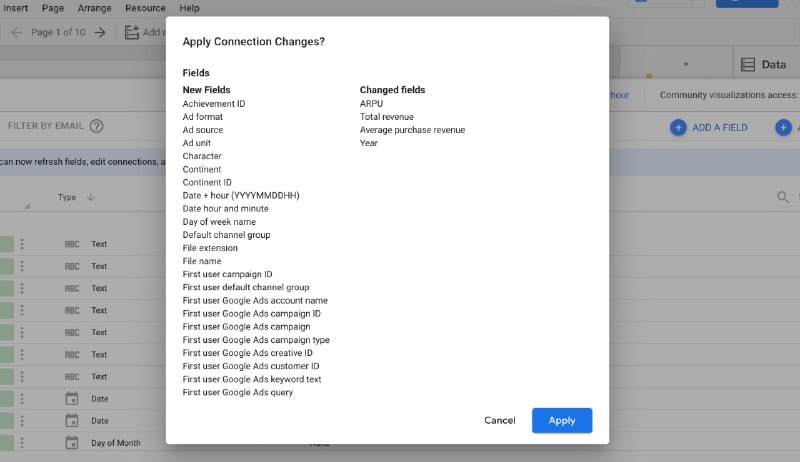Screen dimensions: 800x462
Task: Click the FILTER BY EMAIL label
Action: point(45,126)
